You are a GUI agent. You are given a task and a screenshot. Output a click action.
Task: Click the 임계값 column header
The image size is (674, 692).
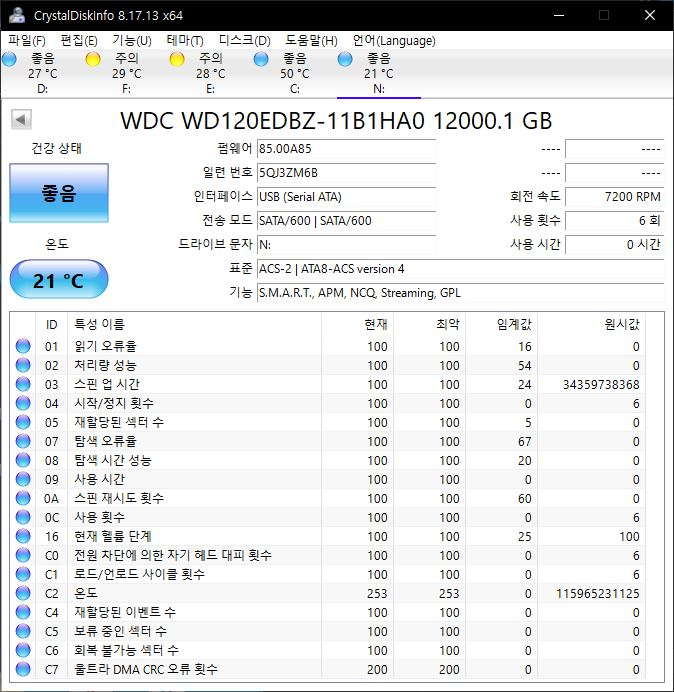tap(501, 324)
